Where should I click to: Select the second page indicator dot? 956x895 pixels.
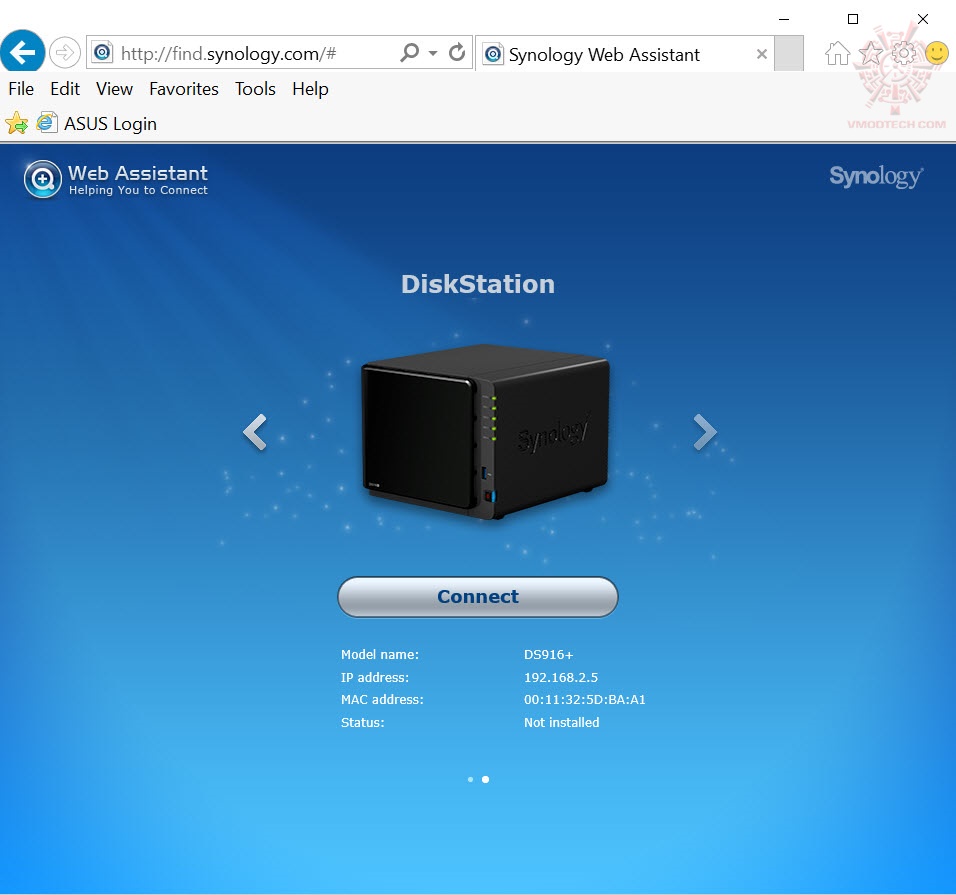coord(485,779)
